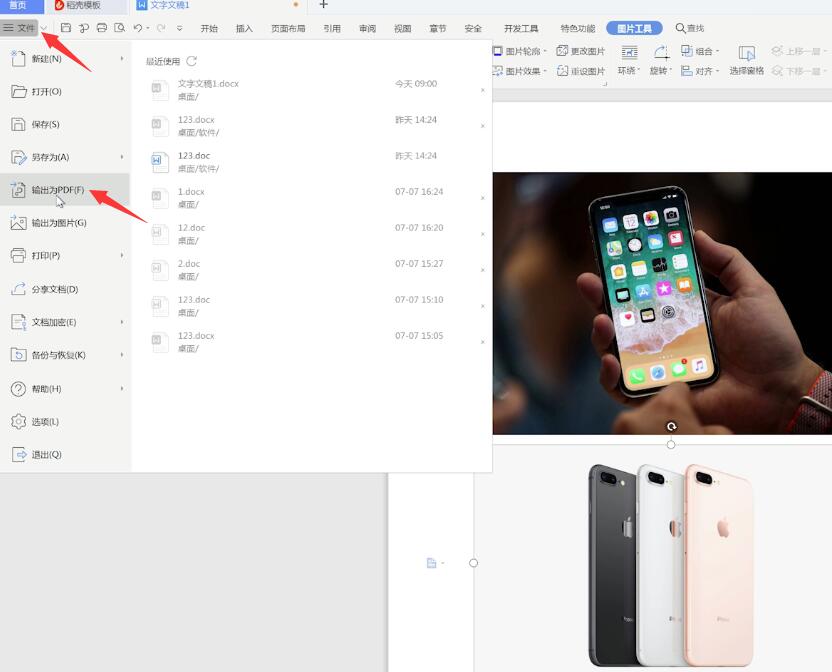Click the 图片效果 picture effects tool
832x672 pixels.
pos(520,71)
